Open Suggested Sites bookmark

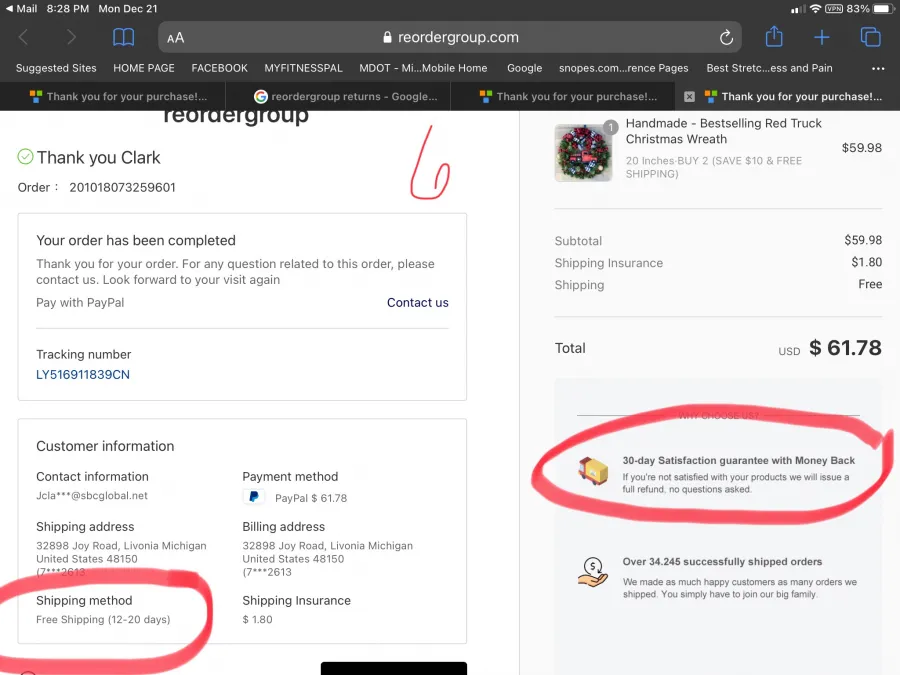point(56,68)
